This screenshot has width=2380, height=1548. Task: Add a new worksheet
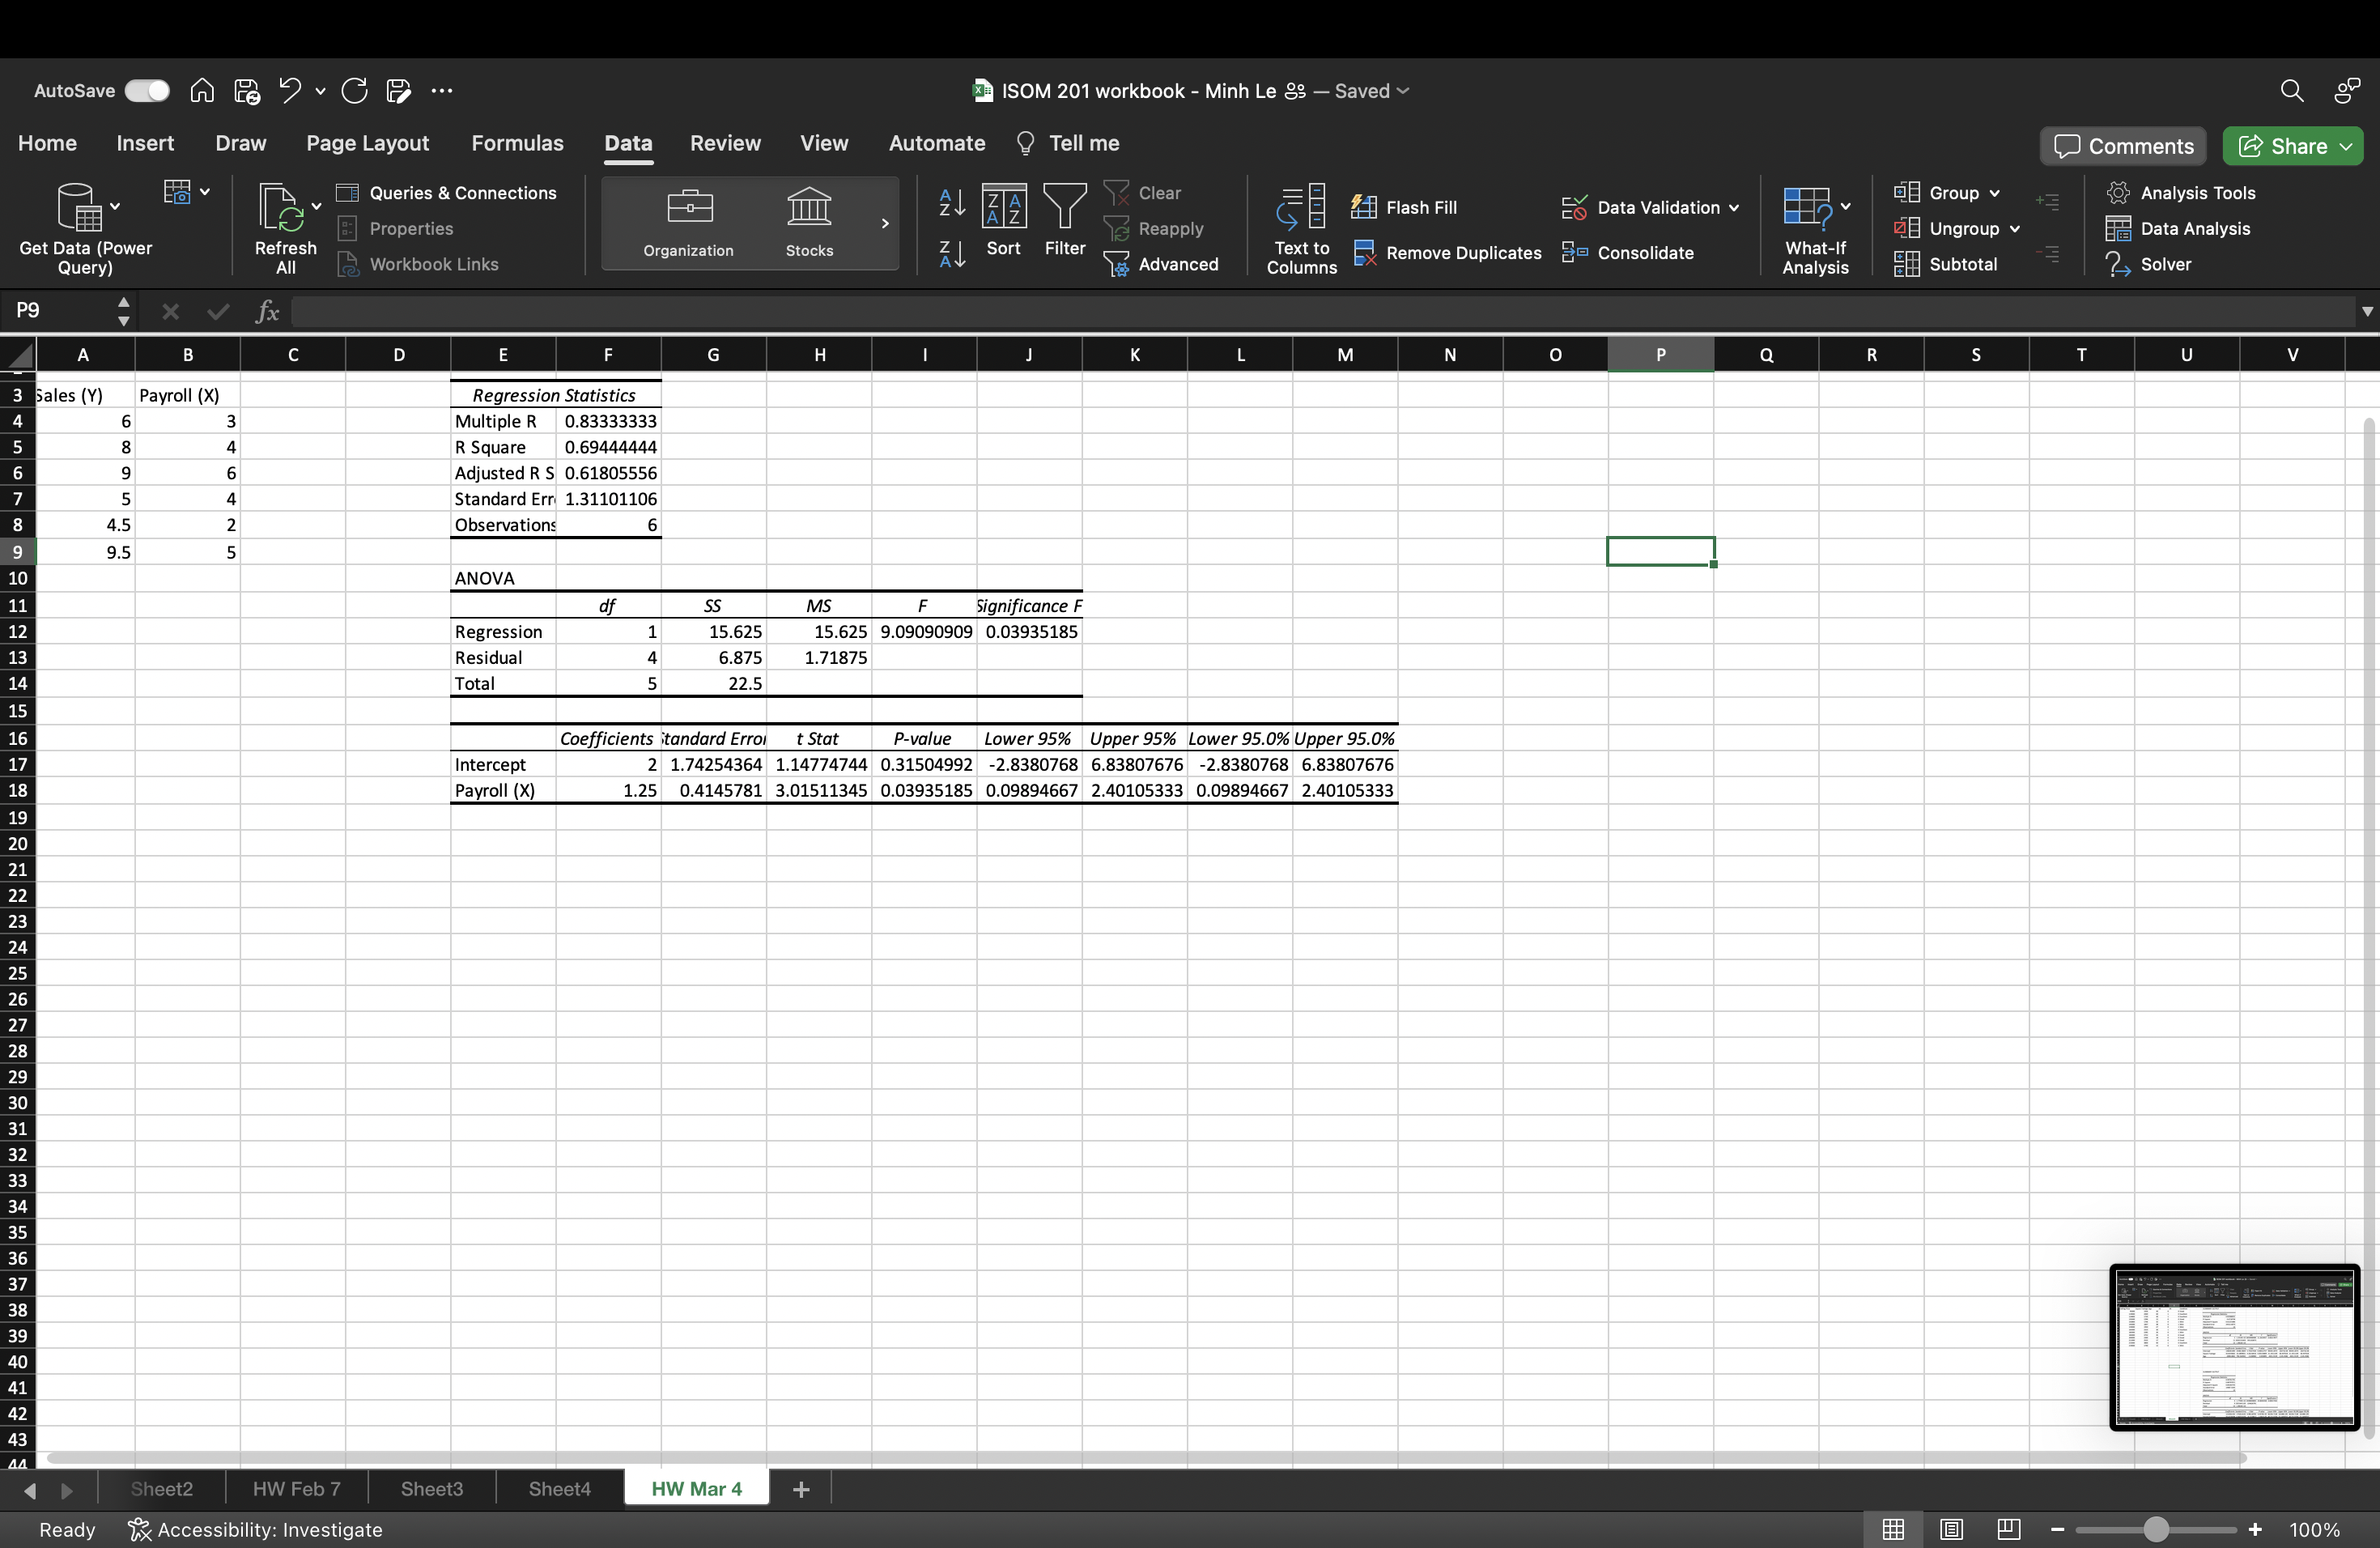[x=800, y=1488]
